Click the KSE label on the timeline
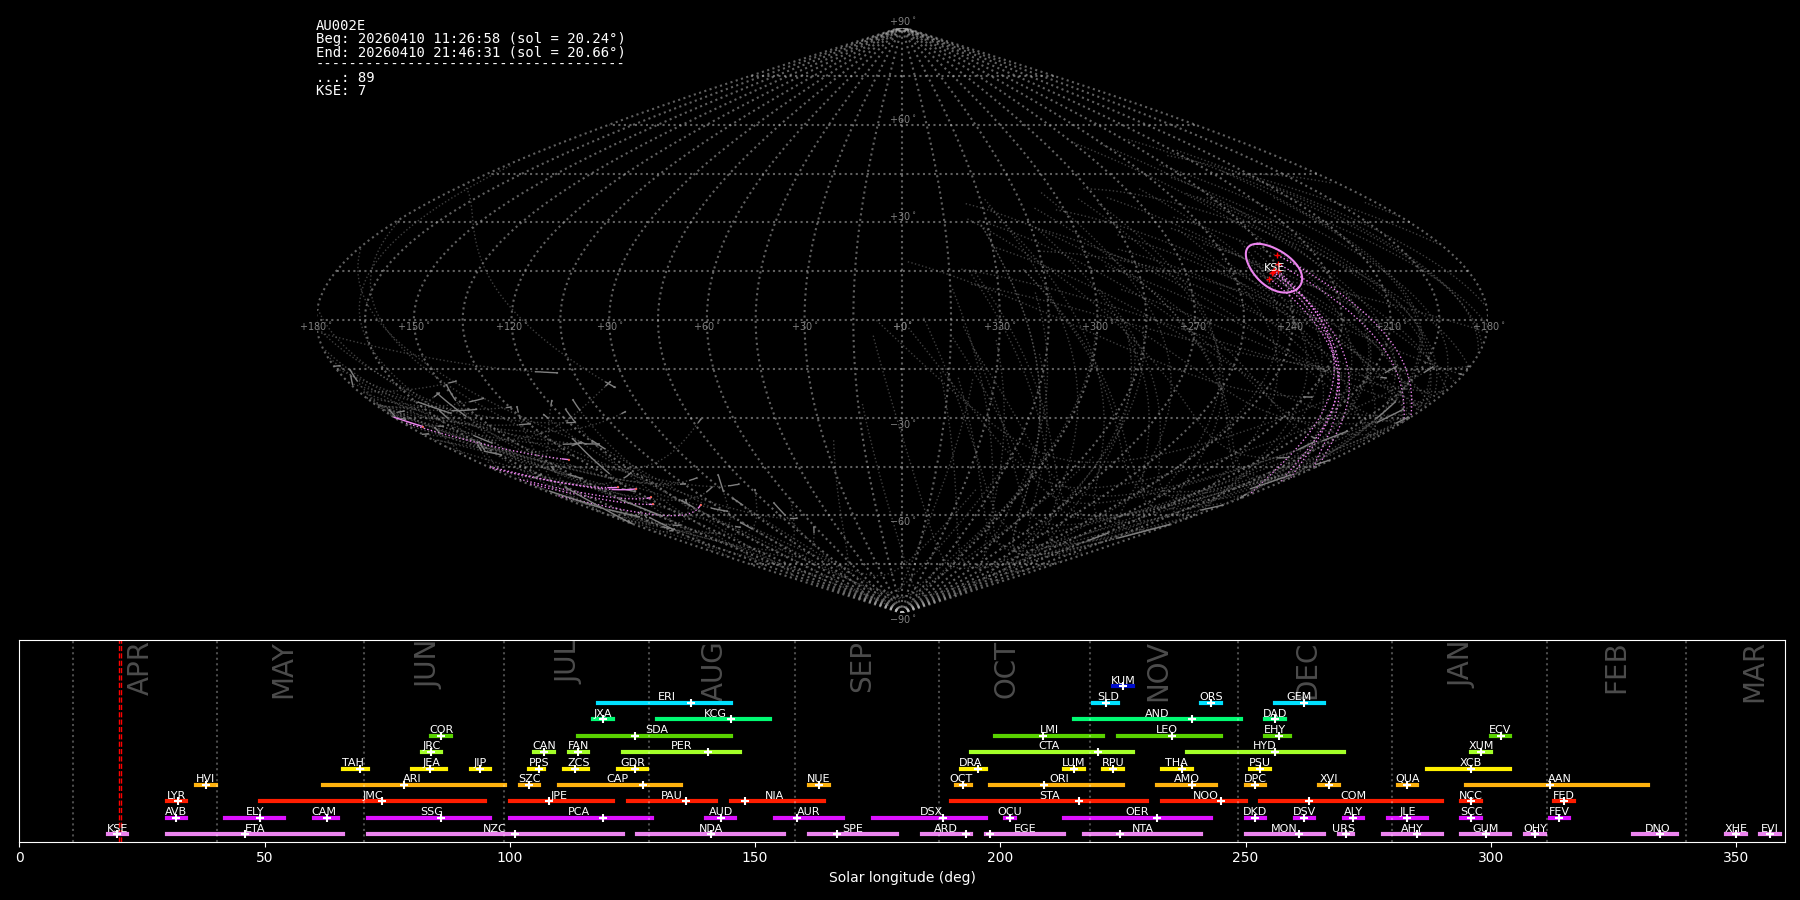The image size is (1800, 900). [x=117, y=829]
